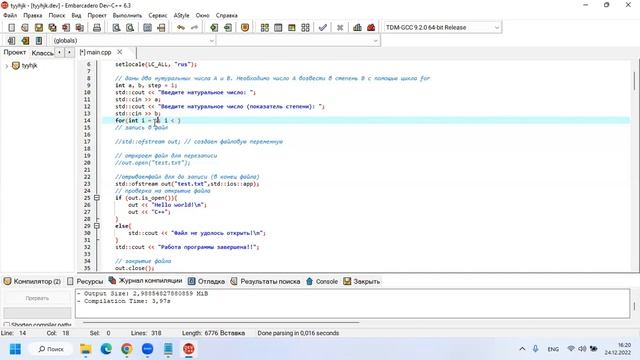
Task: Click the Windows Start button
Action: click(x=15, y=349)
